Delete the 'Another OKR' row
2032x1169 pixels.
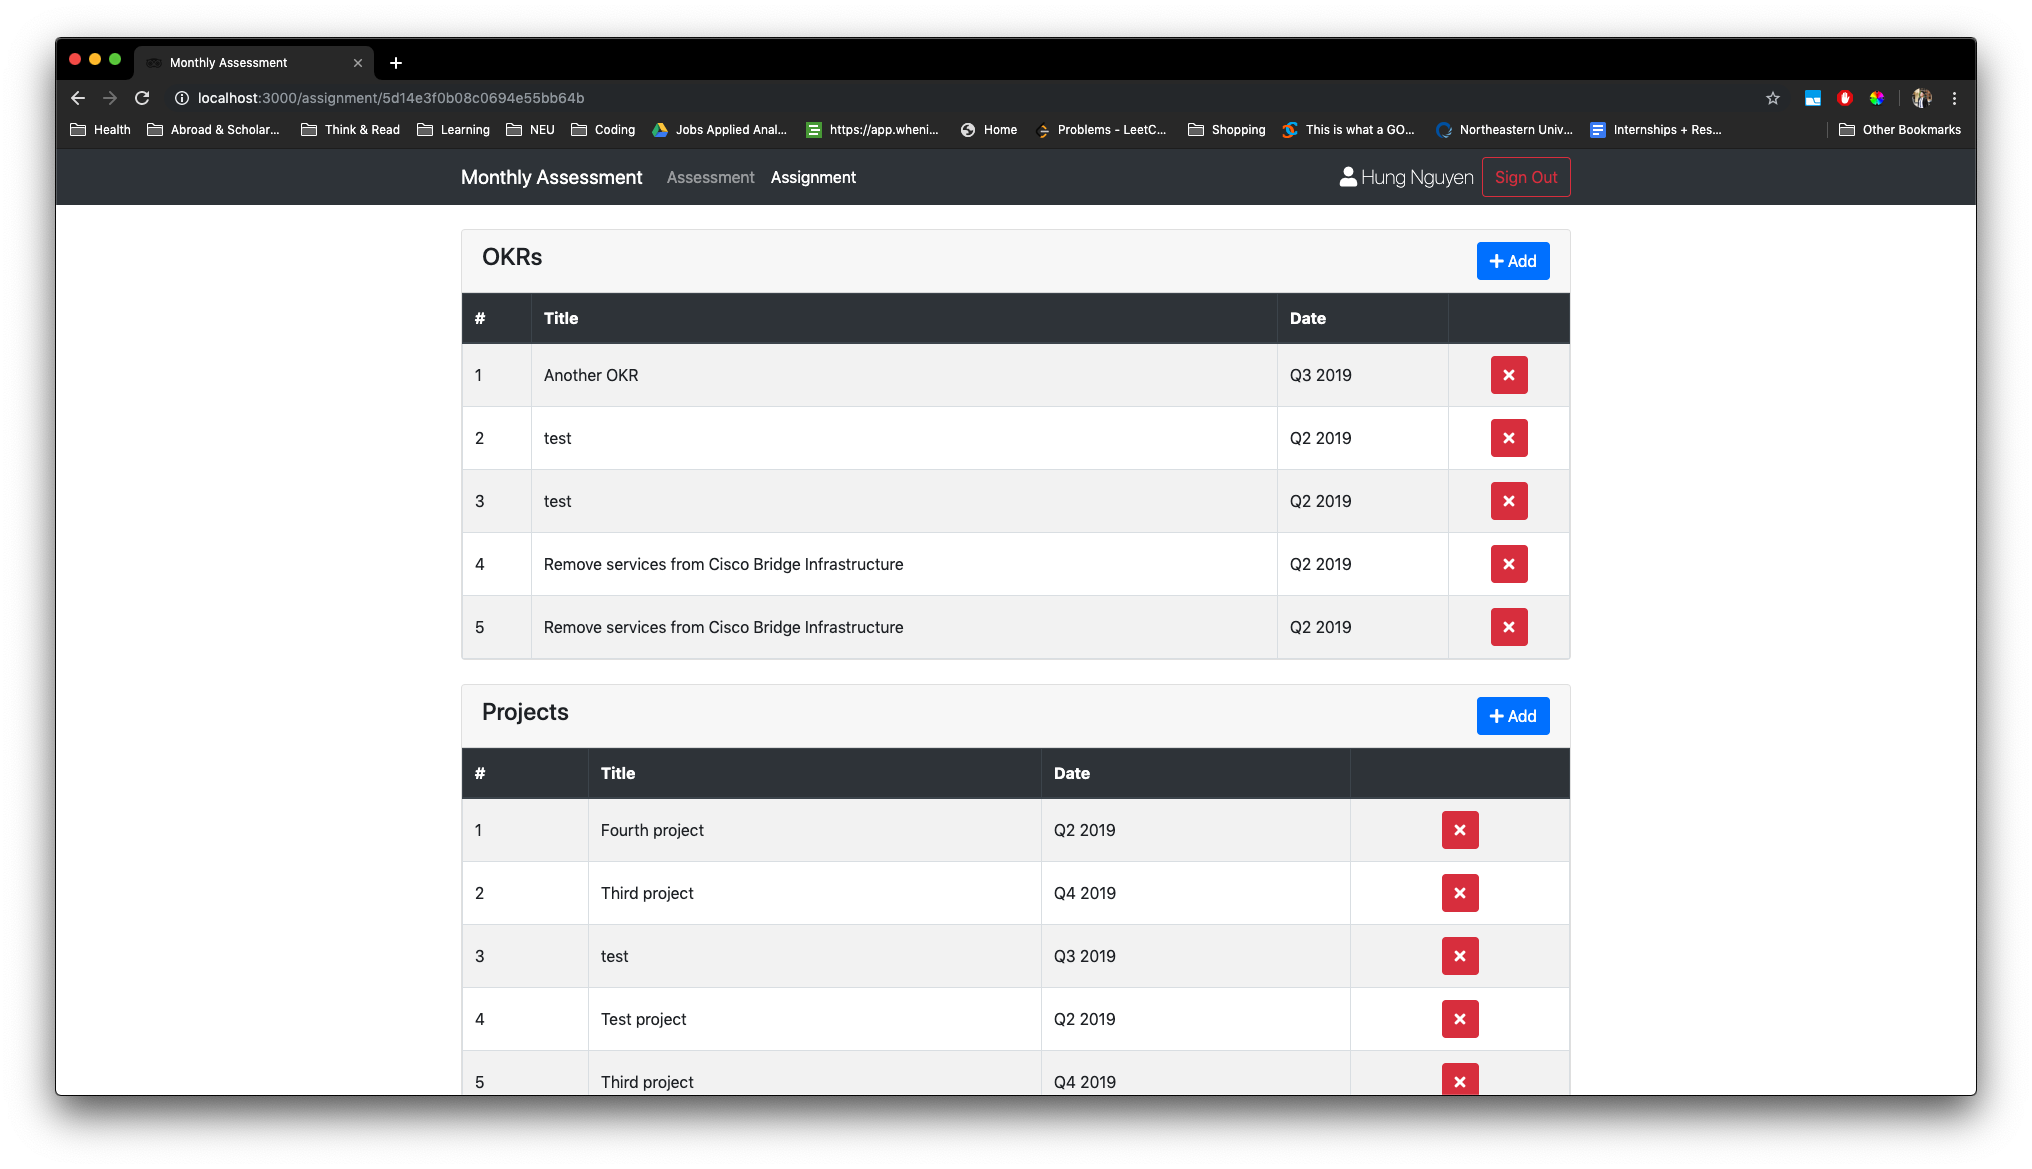[x=1508, y=375]
